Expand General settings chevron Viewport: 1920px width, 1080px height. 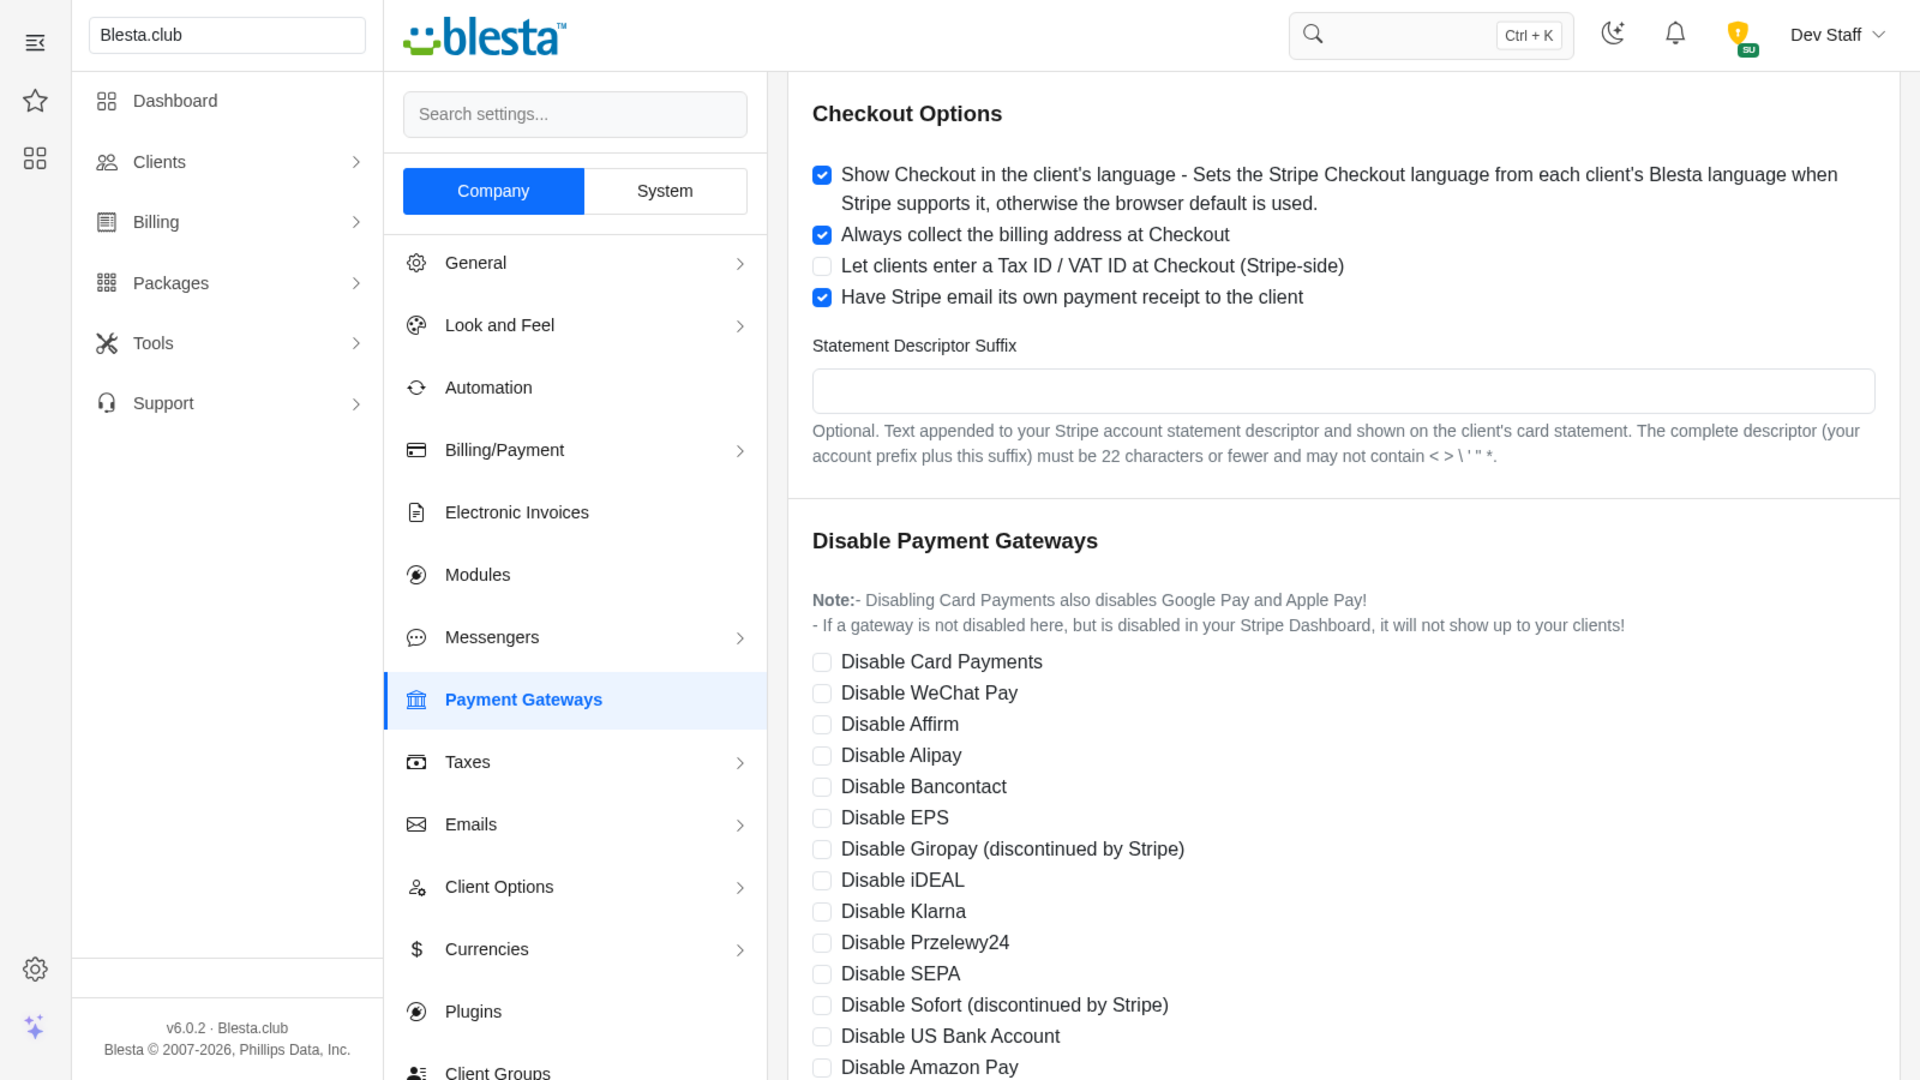coord(740,264)
